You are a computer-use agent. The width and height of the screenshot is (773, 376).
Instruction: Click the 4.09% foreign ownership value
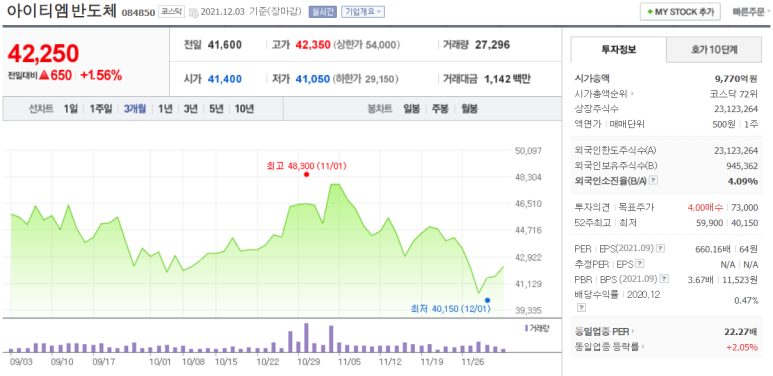point(743,181)
